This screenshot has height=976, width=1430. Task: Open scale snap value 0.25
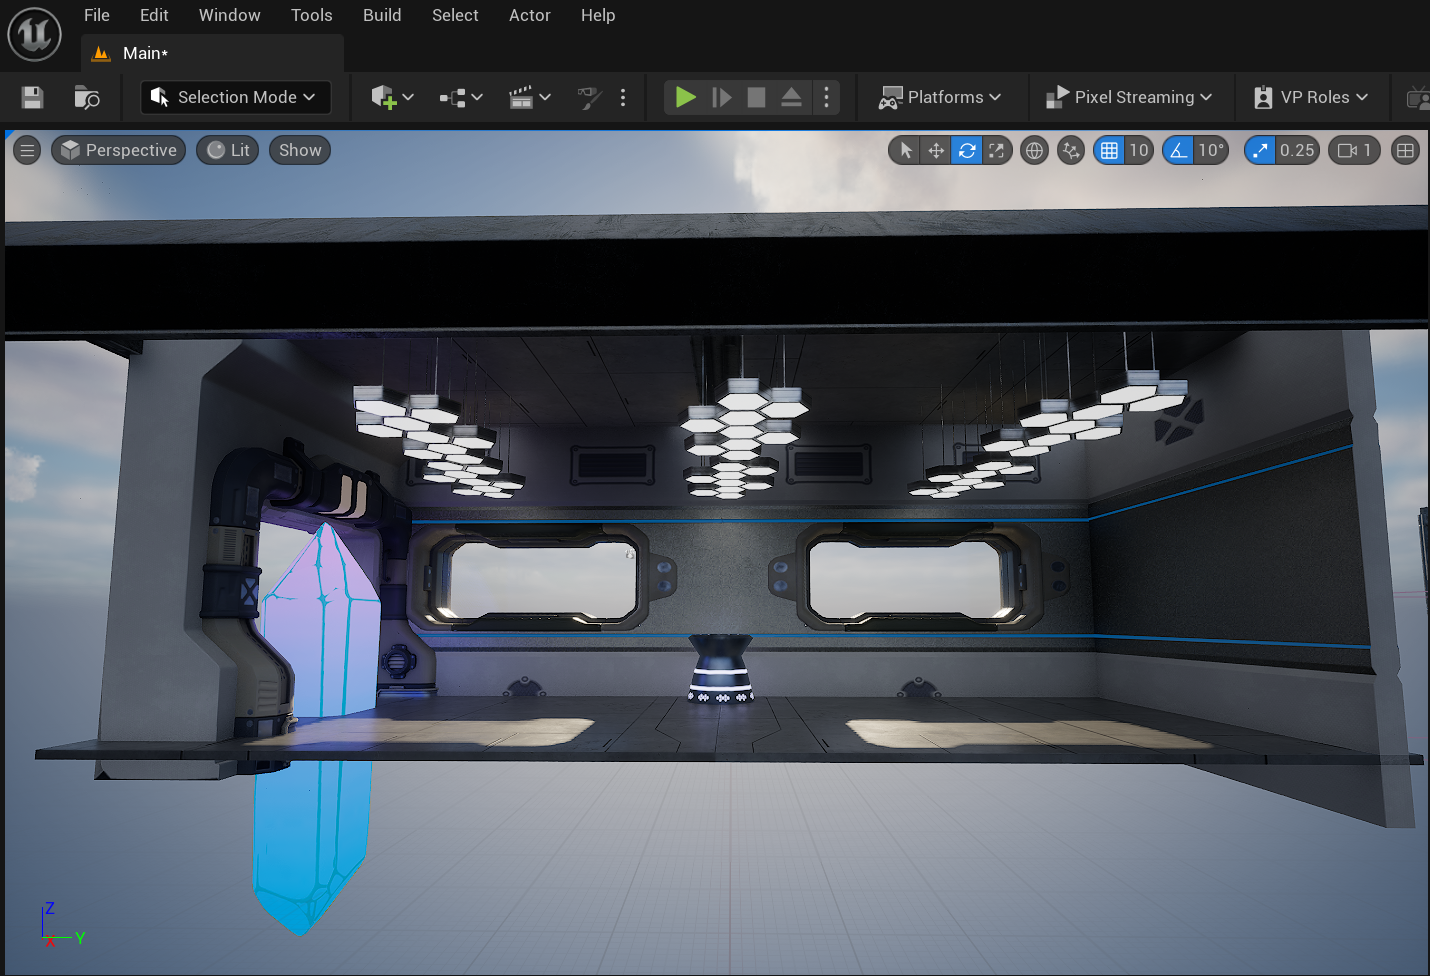coord(1297,150)
